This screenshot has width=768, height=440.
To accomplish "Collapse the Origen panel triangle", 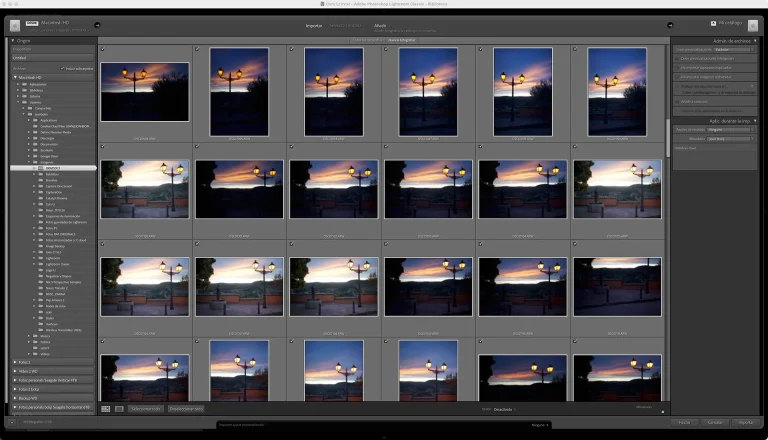I will [13, 41].
